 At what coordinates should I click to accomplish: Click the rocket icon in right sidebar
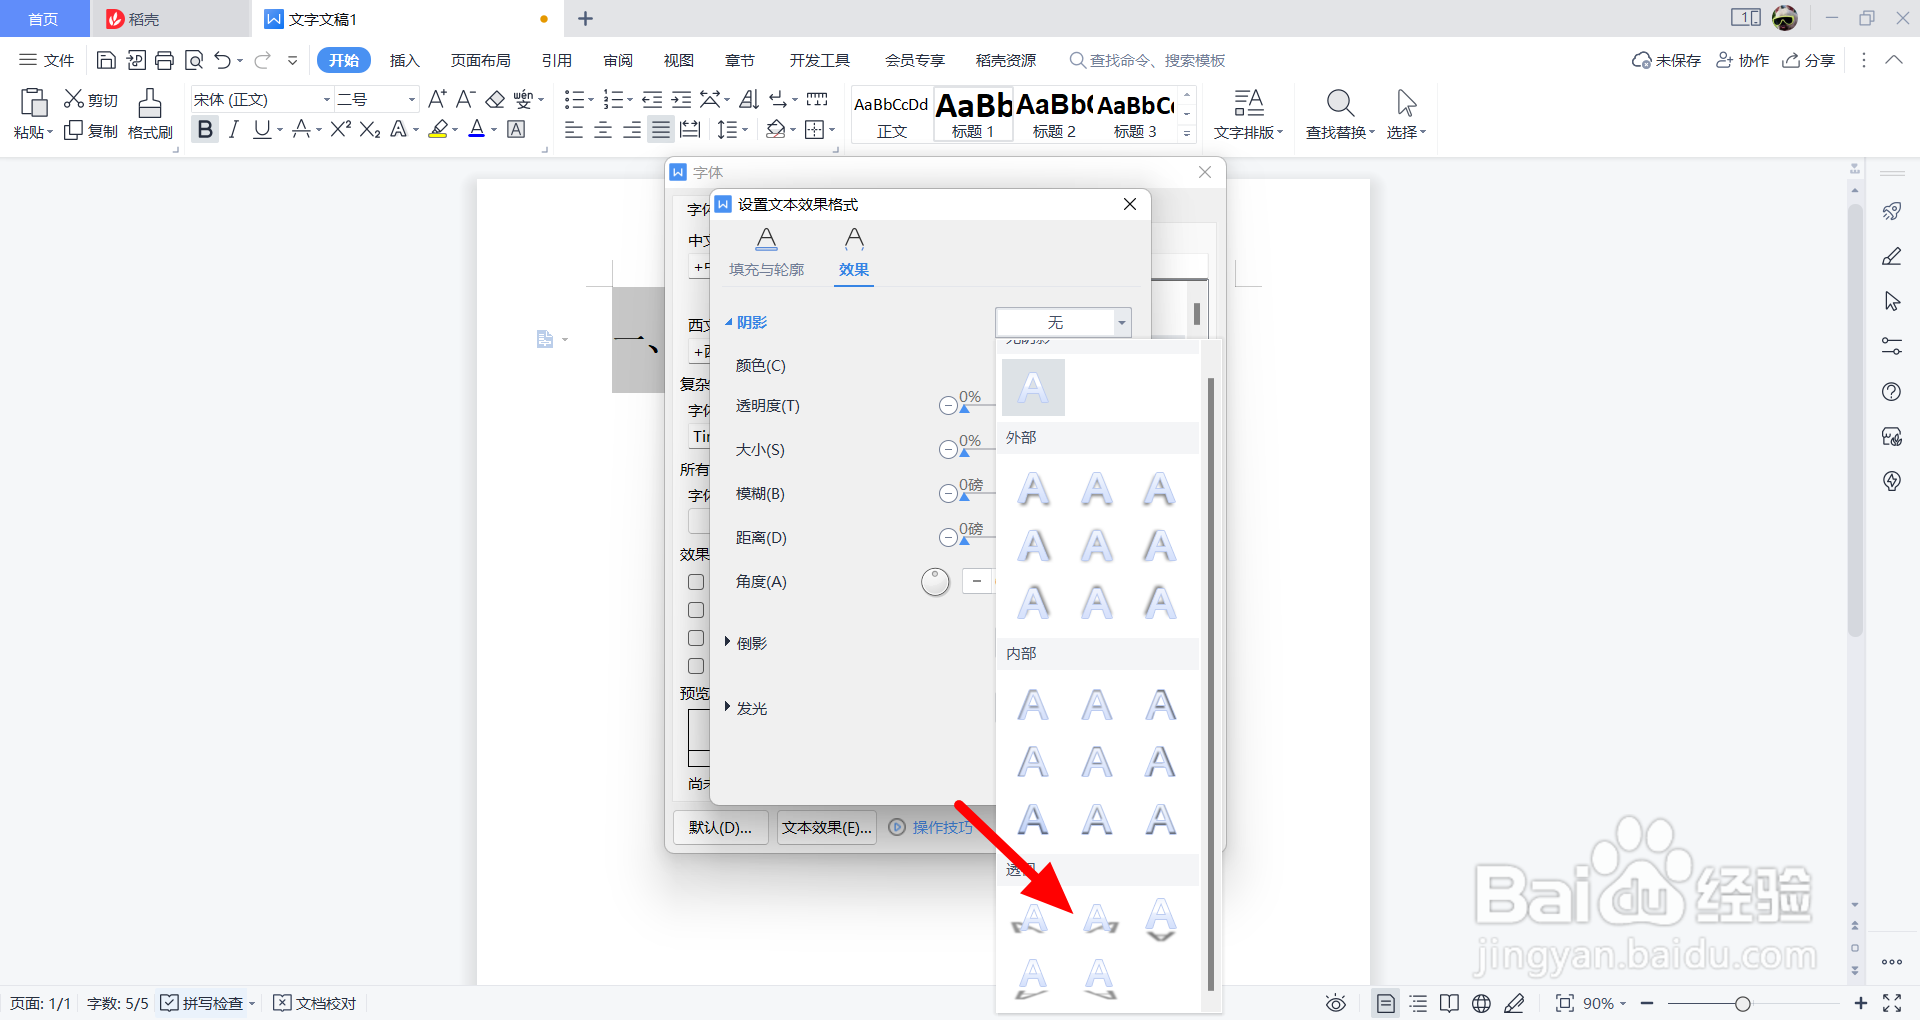point(1892,211)
